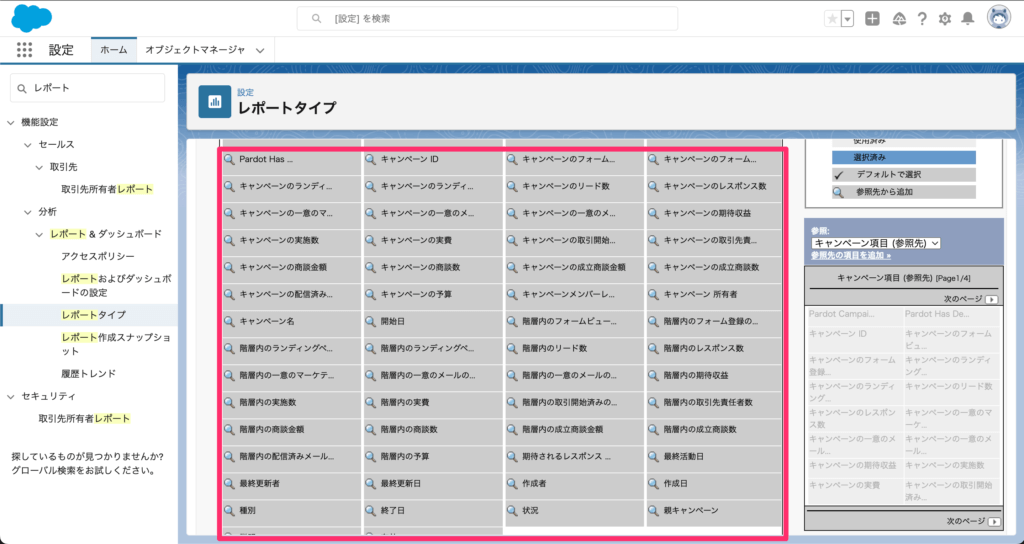
Task: Click the 参照先から追加 legend entry
Action: tap(904, 192)
